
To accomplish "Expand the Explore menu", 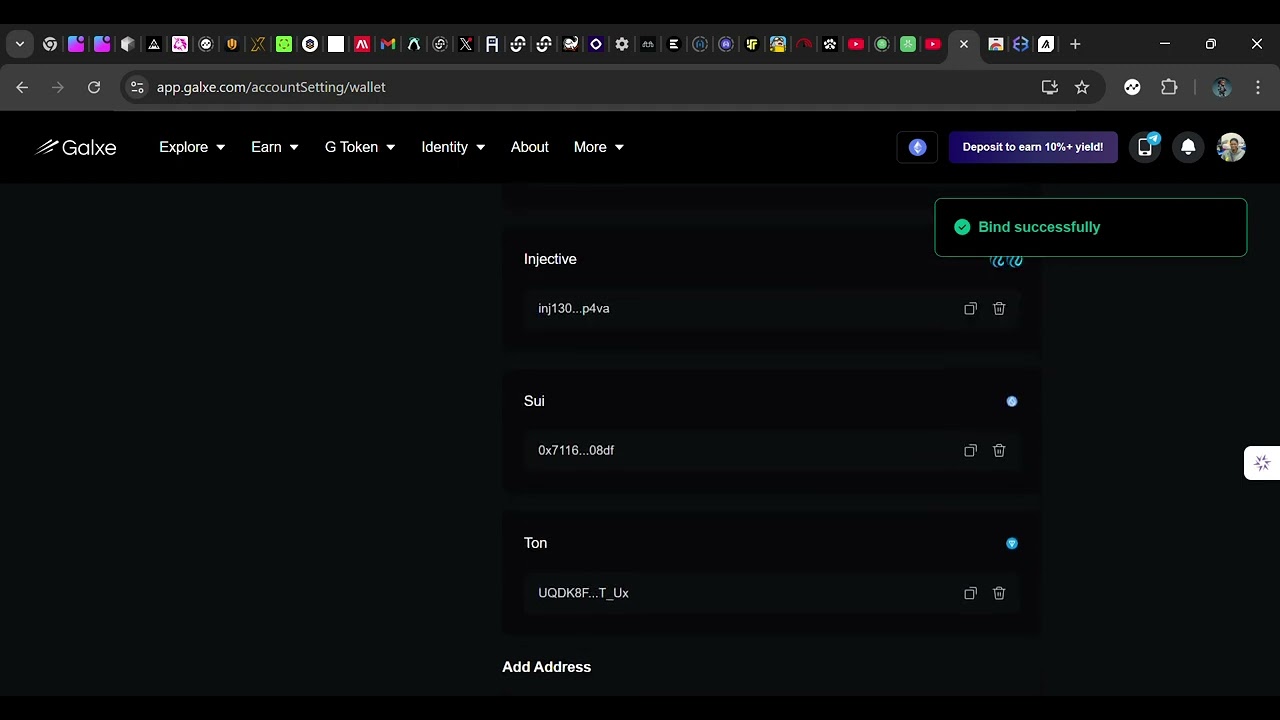I will (x=192, y=147).
